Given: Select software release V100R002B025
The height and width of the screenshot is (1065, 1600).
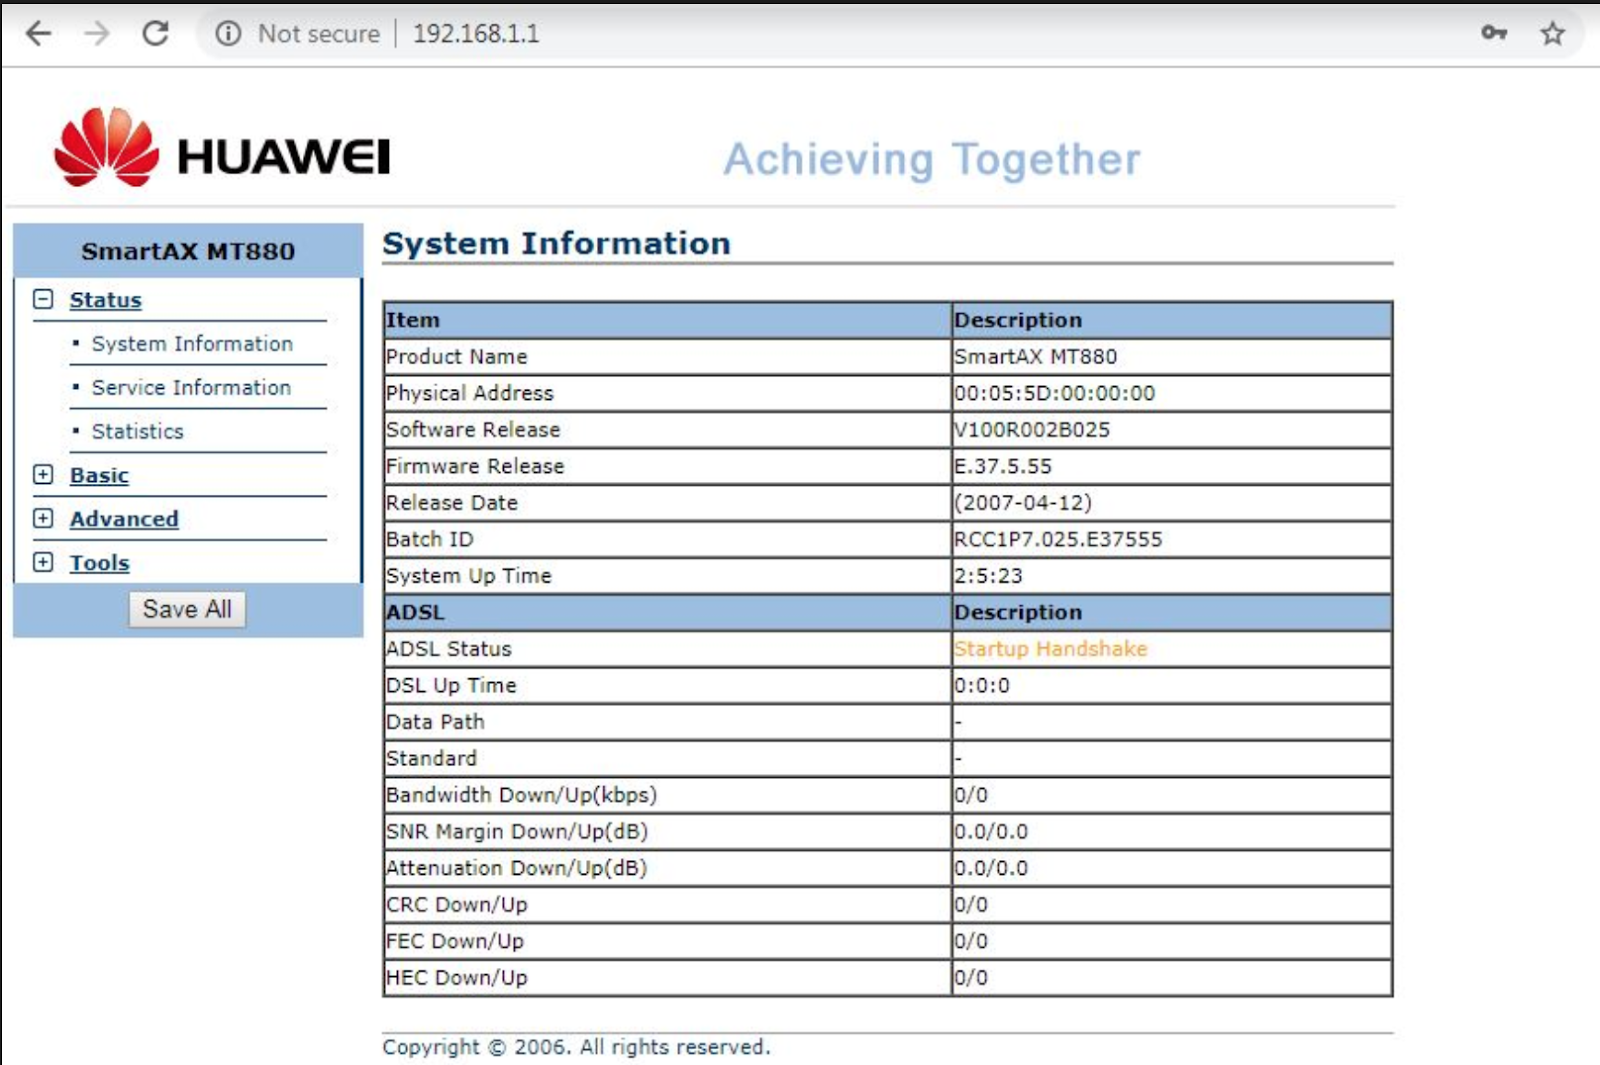Looking at the screenshot, I should click(1032, 430).
